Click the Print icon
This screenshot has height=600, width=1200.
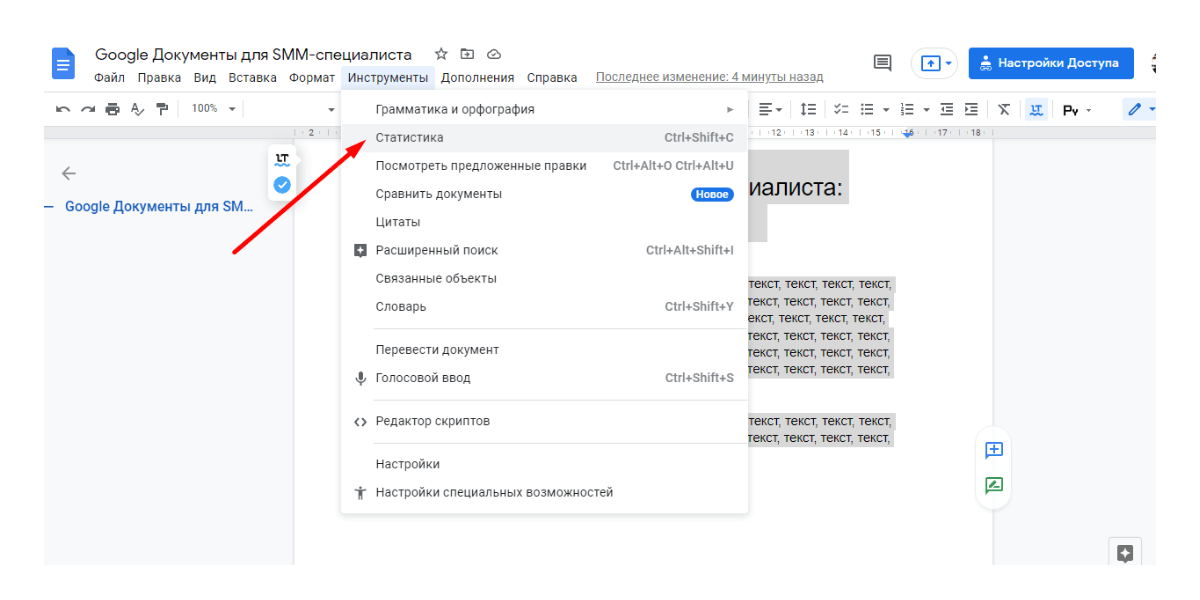coord(112,109)
